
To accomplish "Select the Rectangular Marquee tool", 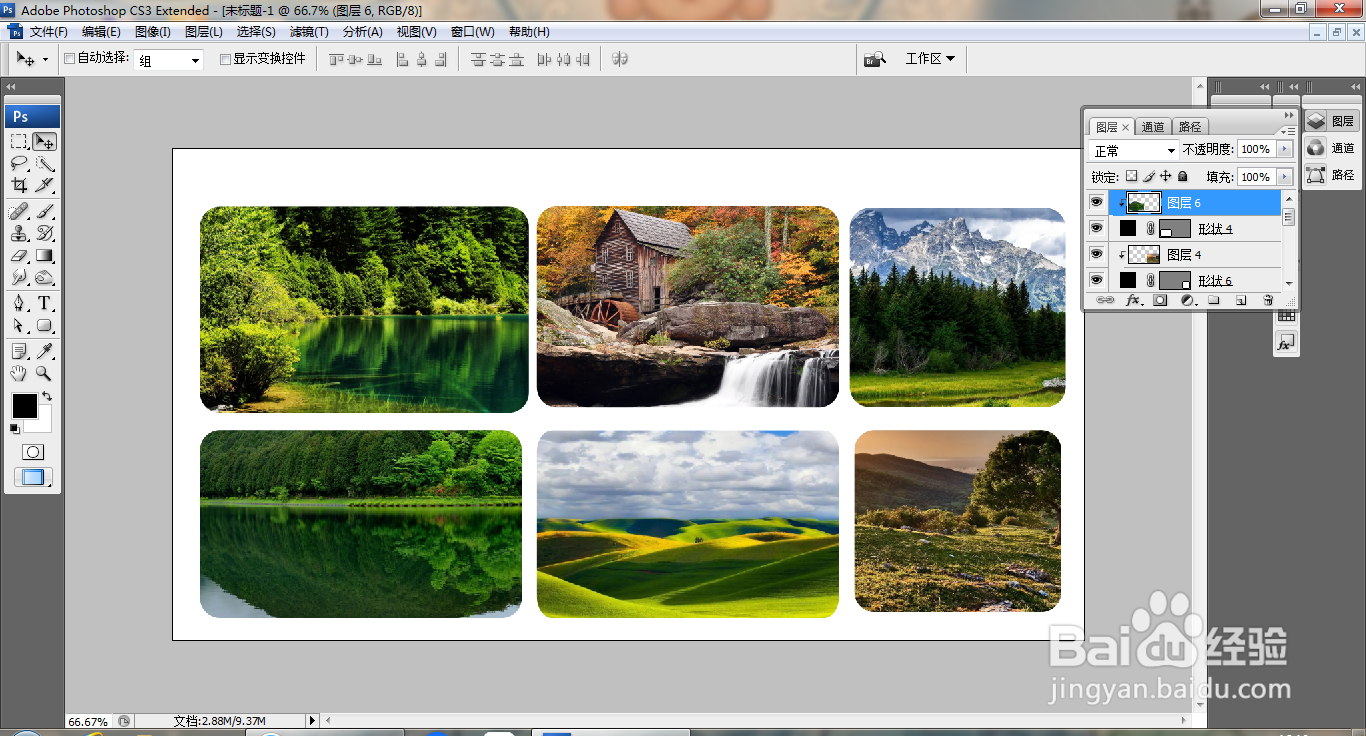I will click(19, 141).
